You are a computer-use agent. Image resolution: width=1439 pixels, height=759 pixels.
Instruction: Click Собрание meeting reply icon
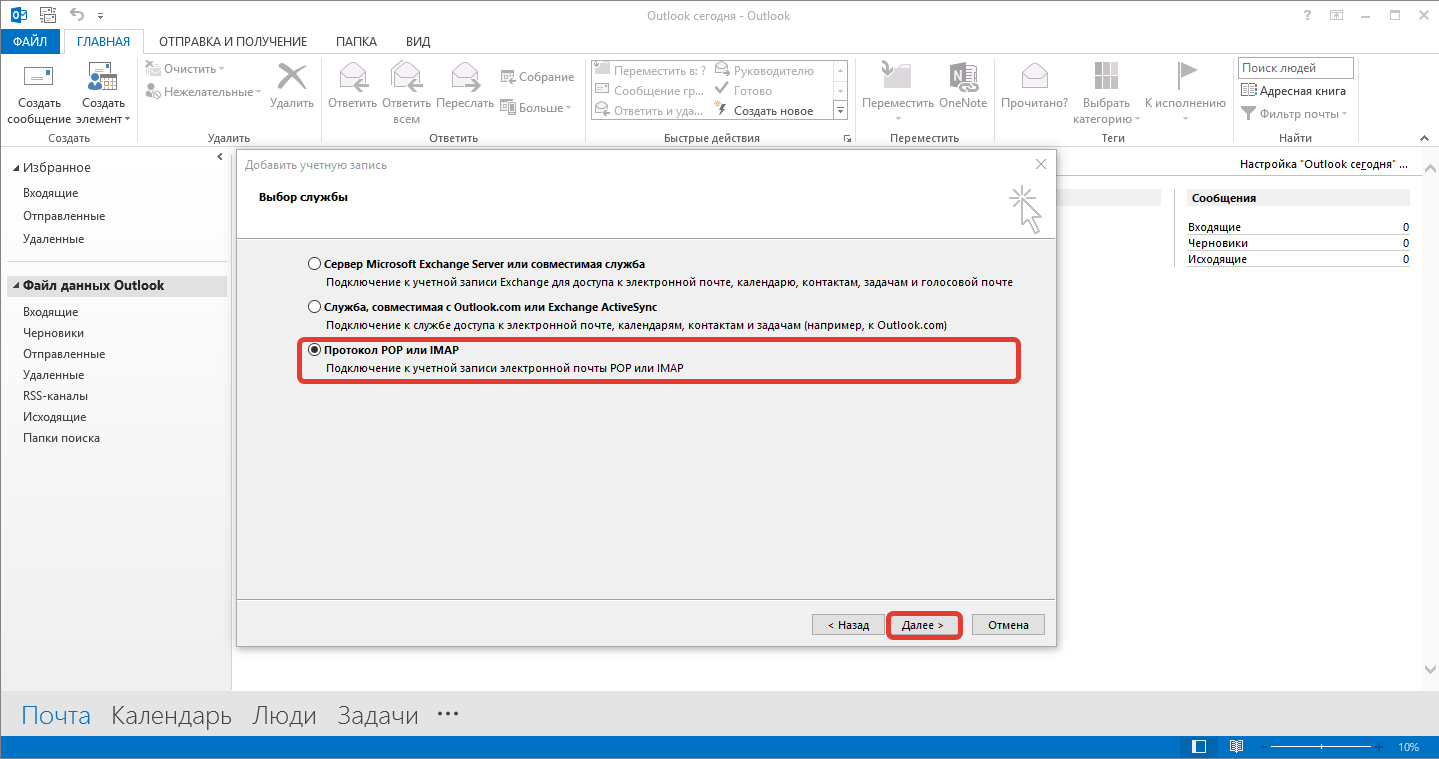(536, 77)
